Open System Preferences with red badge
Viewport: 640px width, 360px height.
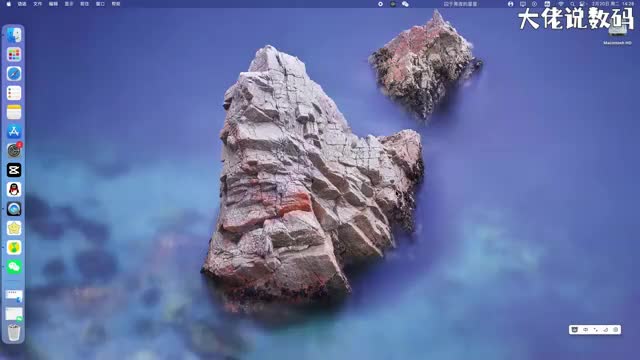[14, 151]
